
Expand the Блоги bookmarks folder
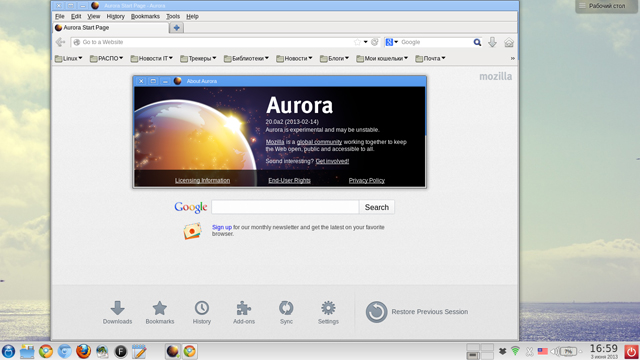334,59
